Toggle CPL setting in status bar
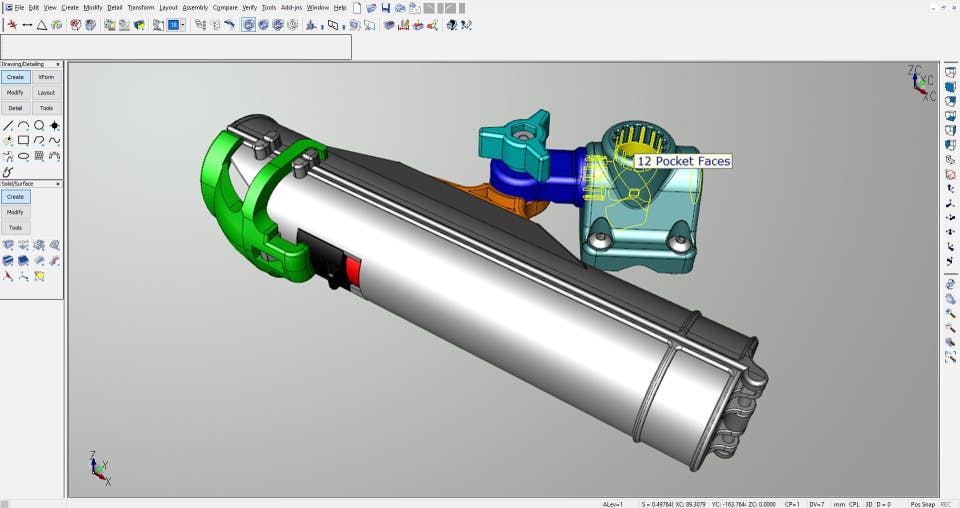This screenshot has width=960, height=508. [854, 504]
